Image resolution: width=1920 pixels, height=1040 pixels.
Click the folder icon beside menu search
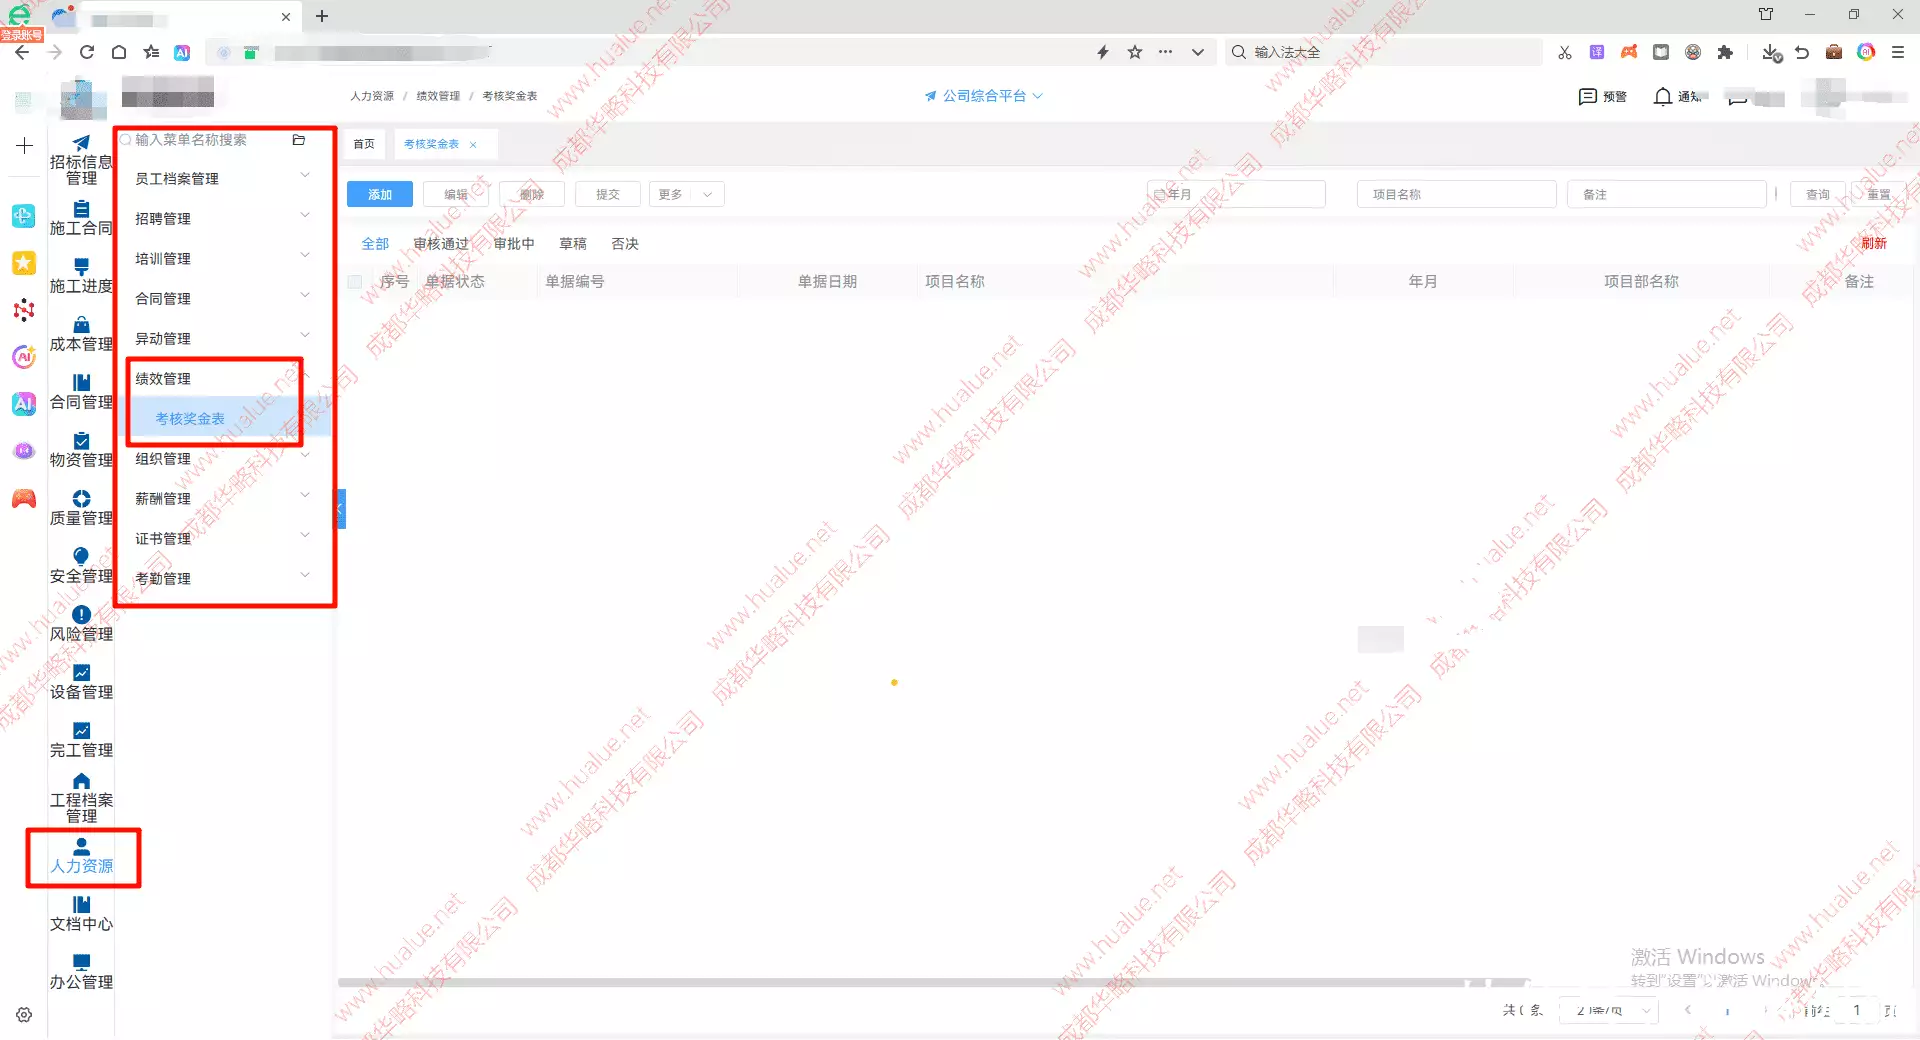[298, 140]
